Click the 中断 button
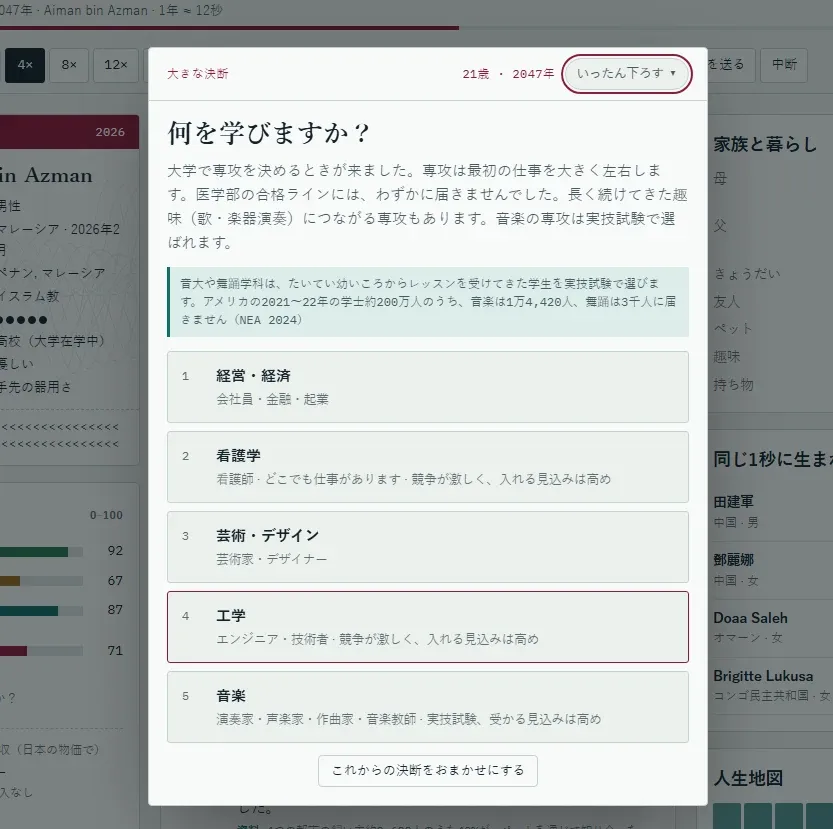Image resolution: width=833 pixels, height=829 pixels. point(784,65)
